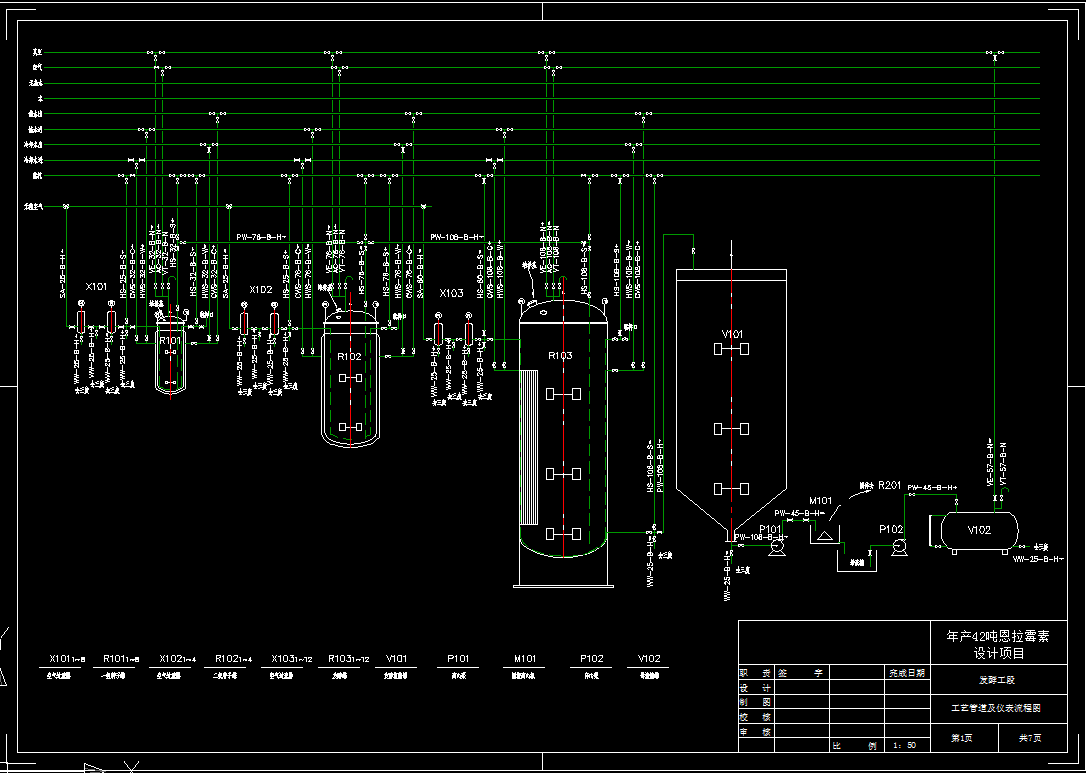
Task: Select the X1D2 label in the drawing
Action: click(x=261, y=290)
